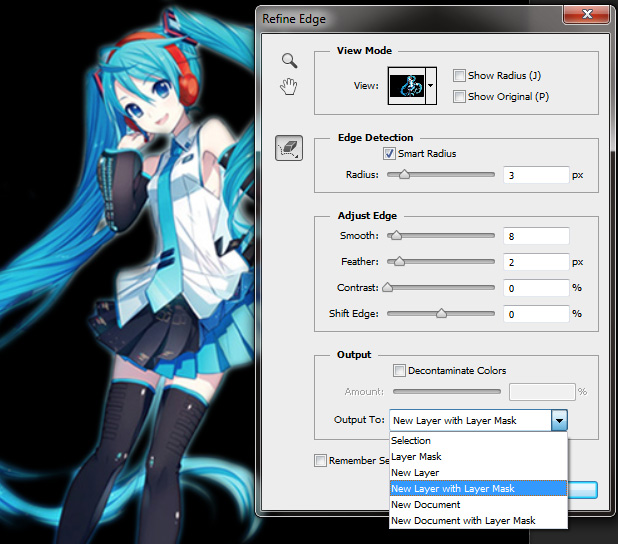The width and height of the screenshot is (618, 544).
Task: Select the Zoom tool magnifier icon
Action: 289,60
